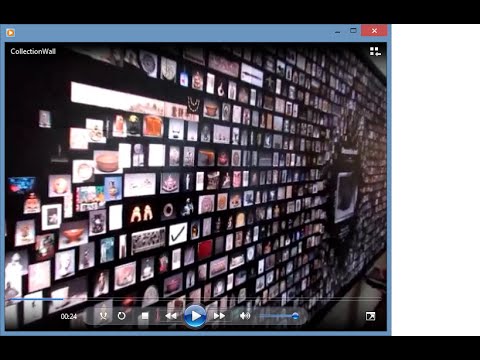Screen dimensions: 480x360
Task: Switch to Library view
Action: (x=375, y=51)
